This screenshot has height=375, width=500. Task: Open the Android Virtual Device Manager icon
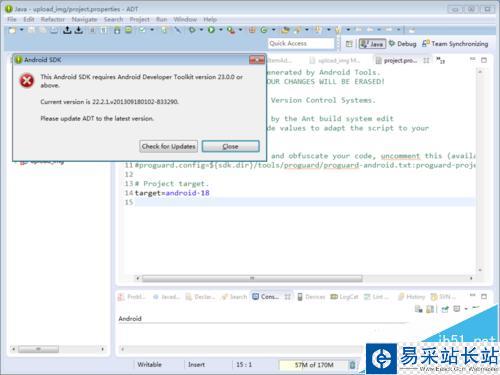[x=128, y=30]
